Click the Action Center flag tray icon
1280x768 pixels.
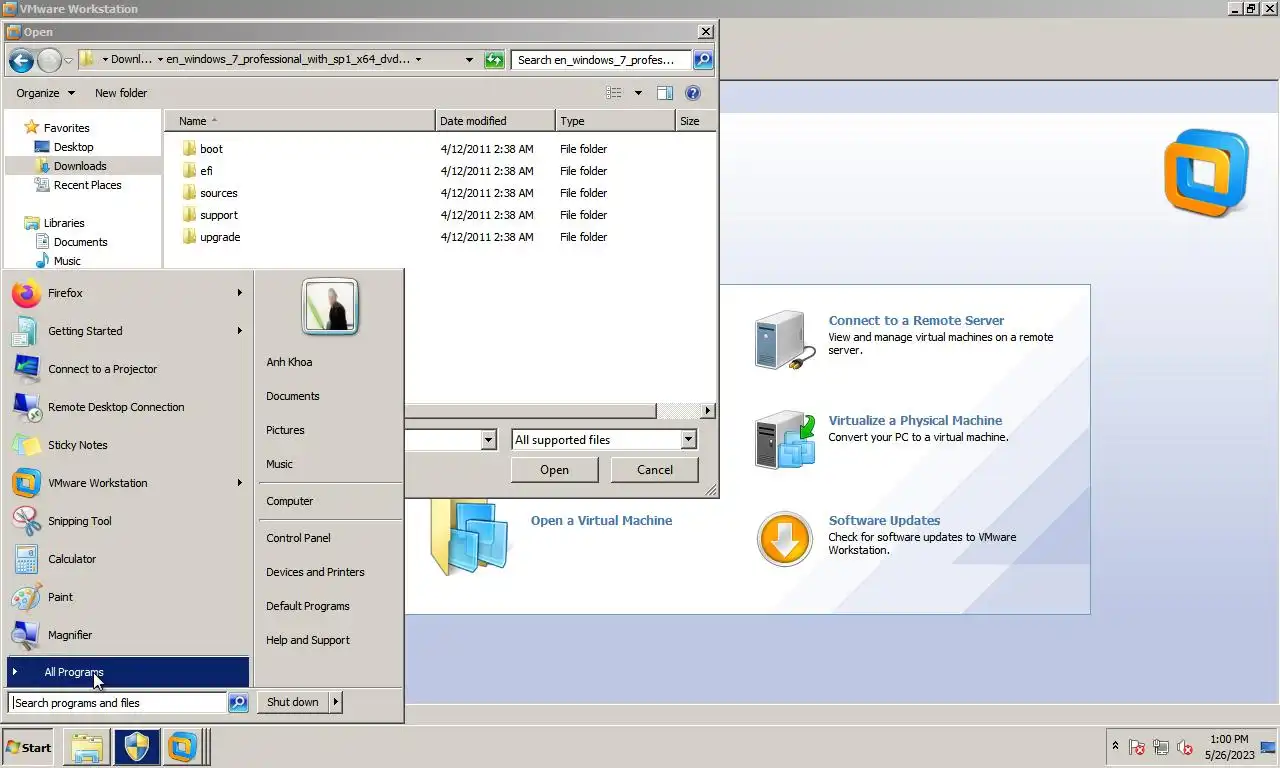[1137, 747]
